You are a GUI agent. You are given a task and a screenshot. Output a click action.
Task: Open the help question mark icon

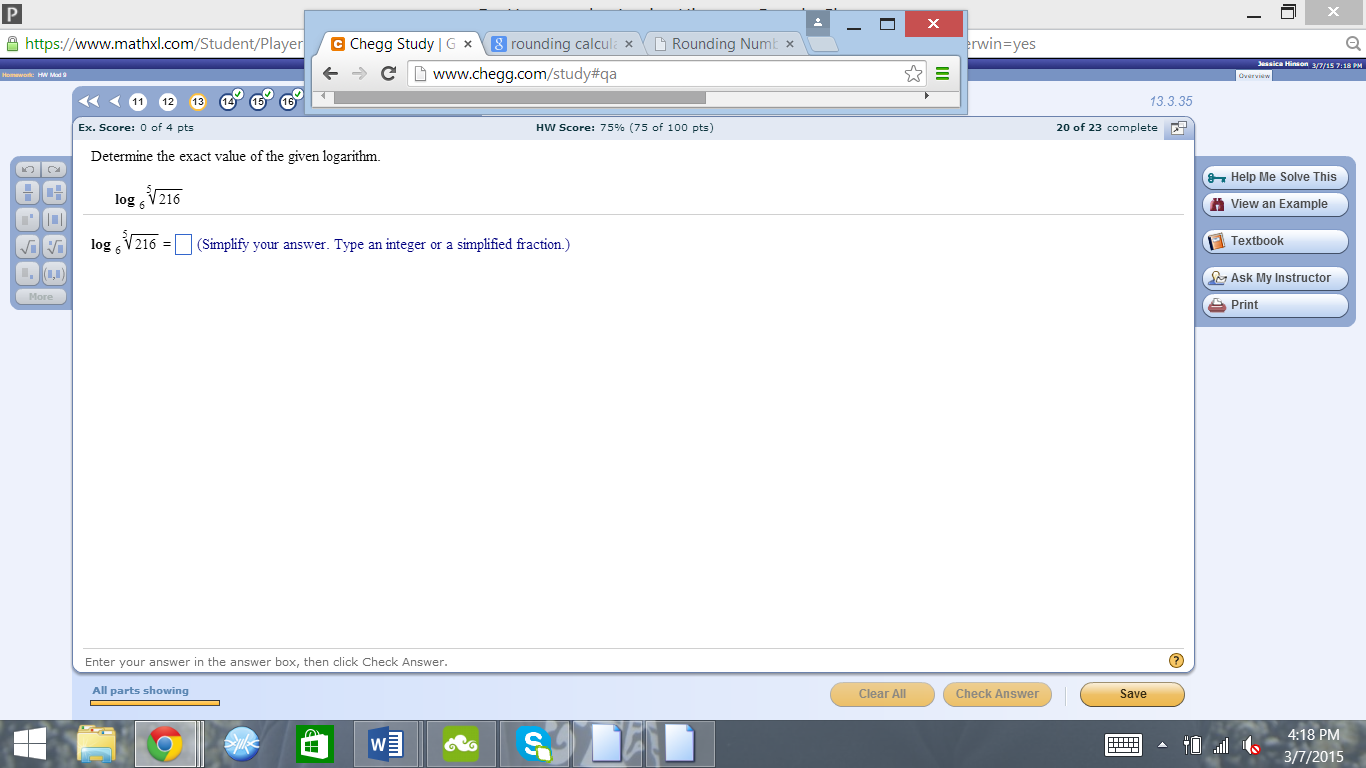[1176, 661]
